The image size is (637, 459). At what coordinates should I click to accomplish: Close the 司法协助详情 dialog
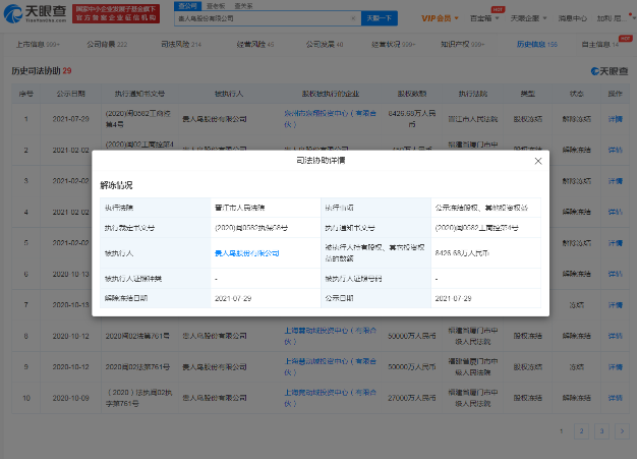point(538,161)
